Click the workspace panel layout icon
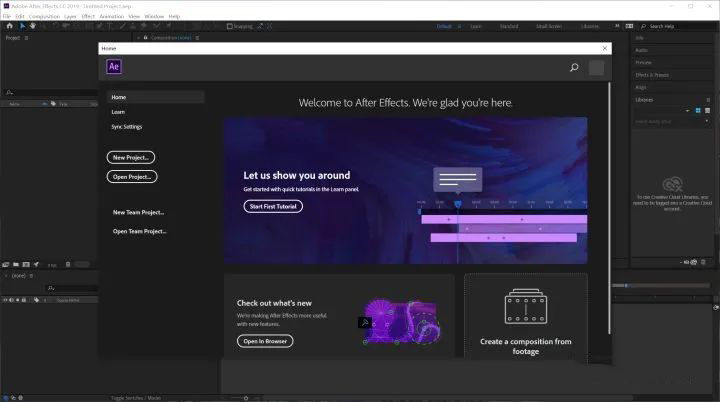The height and width of the screenshot is (402, 720). [630, 26]
